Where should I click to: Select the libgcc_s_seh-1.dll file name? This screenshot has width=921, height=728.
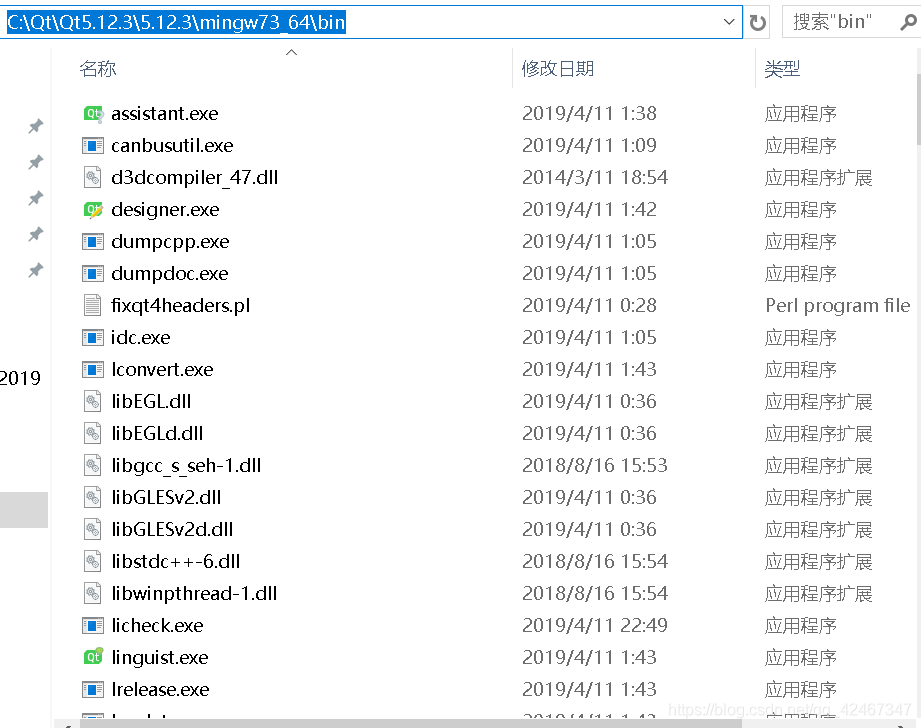pos(186,465)
